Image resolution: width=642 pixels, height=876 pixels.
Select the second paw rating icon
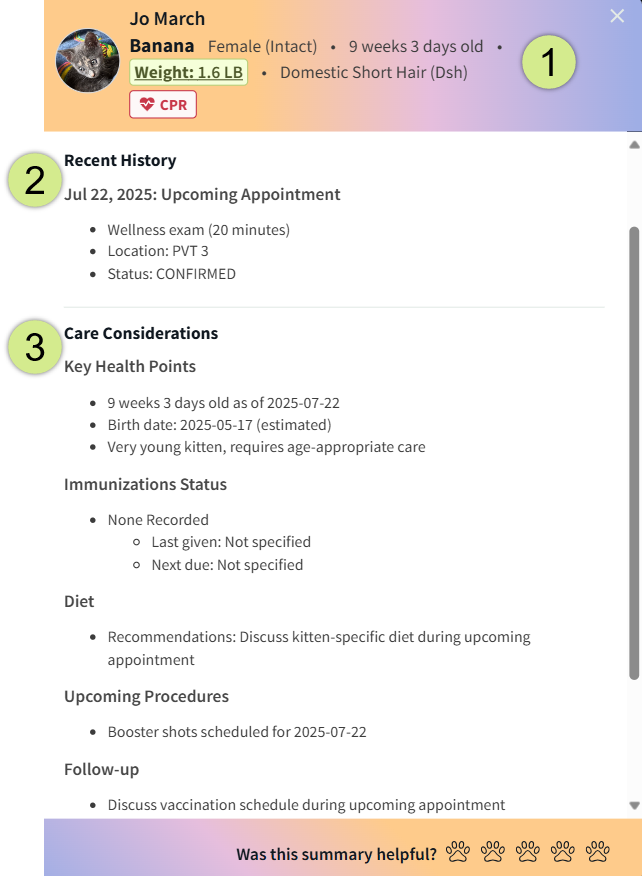point(493,852)
